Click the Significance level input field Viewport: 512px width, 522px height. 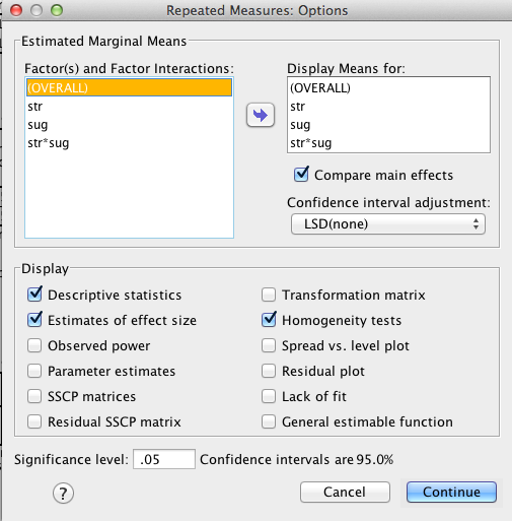[x=164, y=459]
